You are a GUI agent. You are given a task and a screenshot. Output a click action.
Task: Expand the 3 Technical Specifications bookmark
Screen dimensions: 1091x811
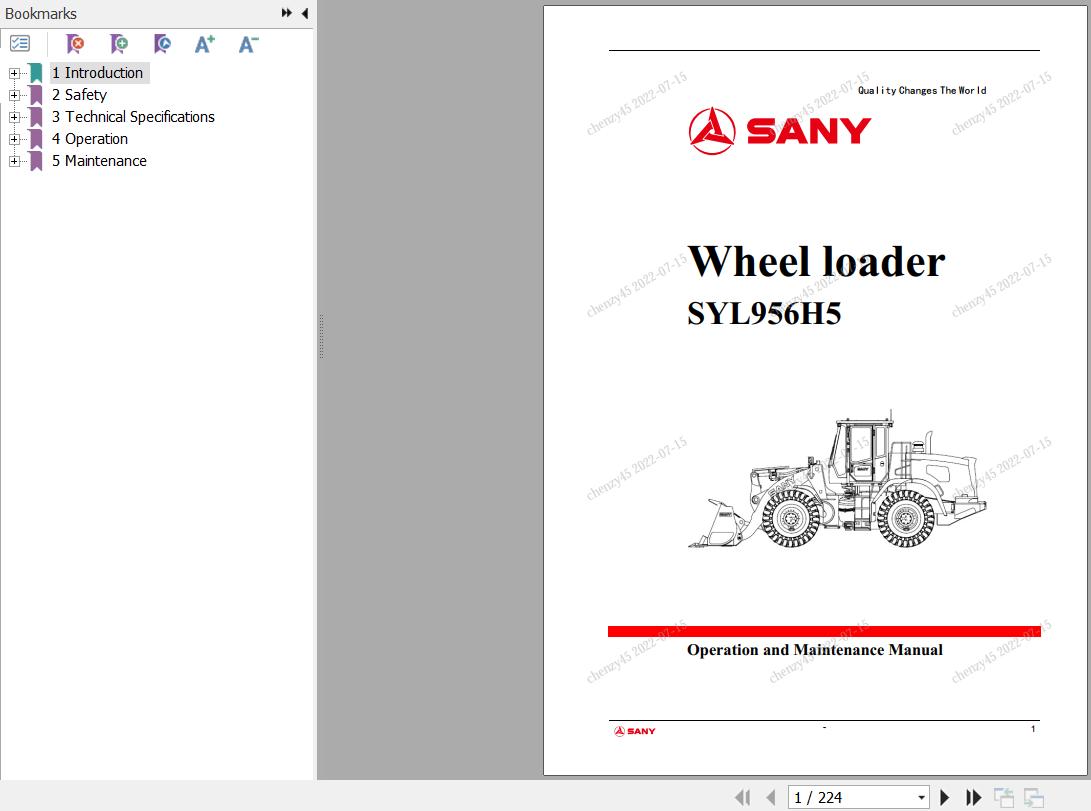14,117
